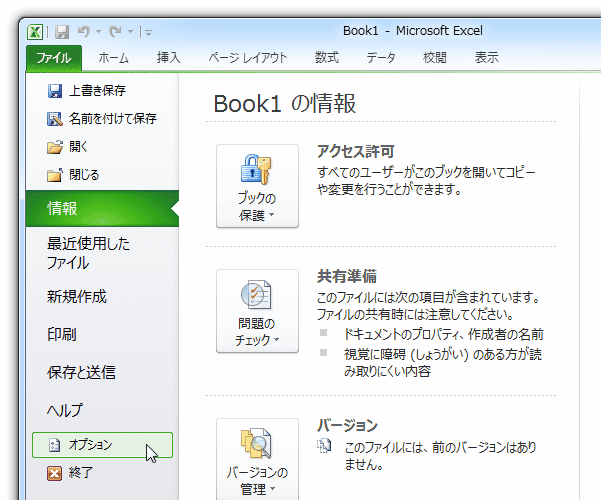Image resolution: width=601 pixels, height=500 pixels.
Task: Click the オプション document icon
Action: 54,445
